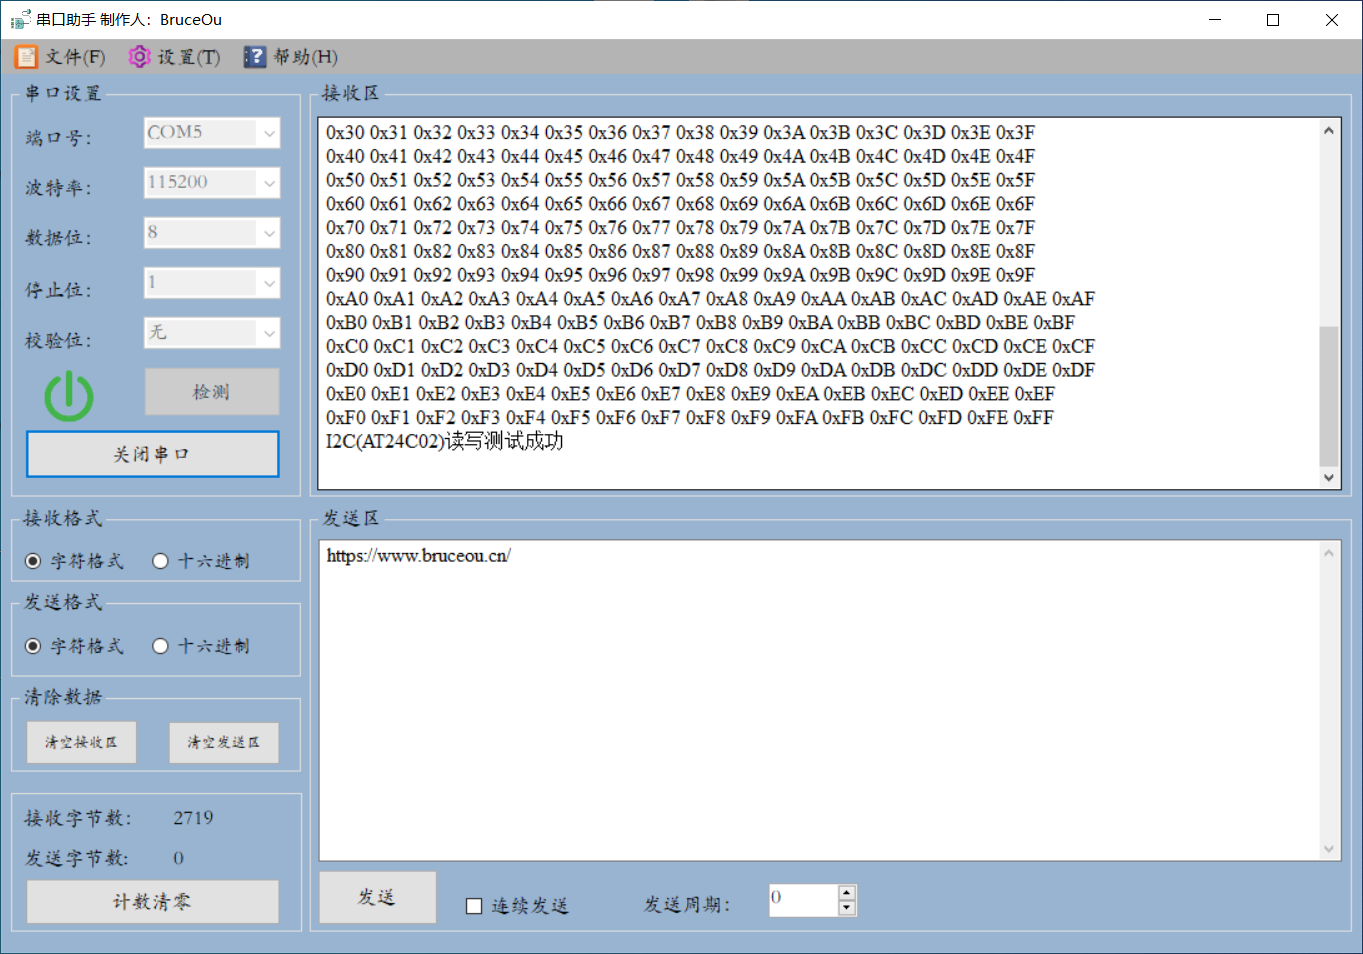1363x954 pixels.
Task: Click the 0xA0 value in receive area
Action: click(347, 299)
